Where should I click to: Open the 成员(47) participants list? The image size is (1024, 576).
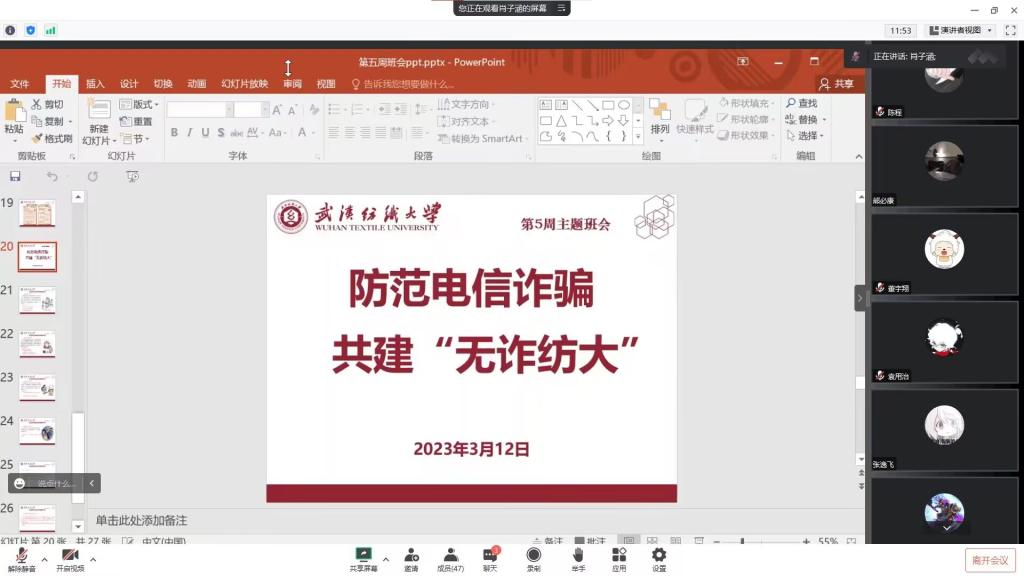[450, 559]
